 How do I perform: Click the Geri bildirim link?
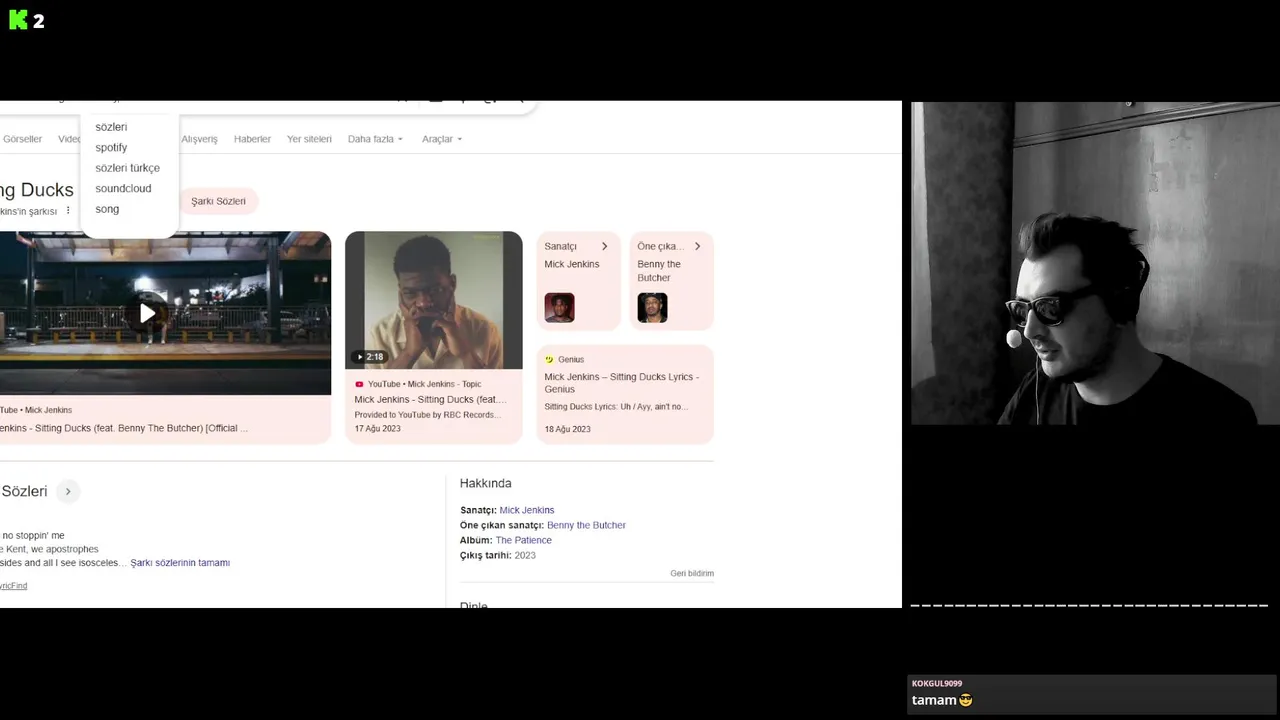coord(692,573)
